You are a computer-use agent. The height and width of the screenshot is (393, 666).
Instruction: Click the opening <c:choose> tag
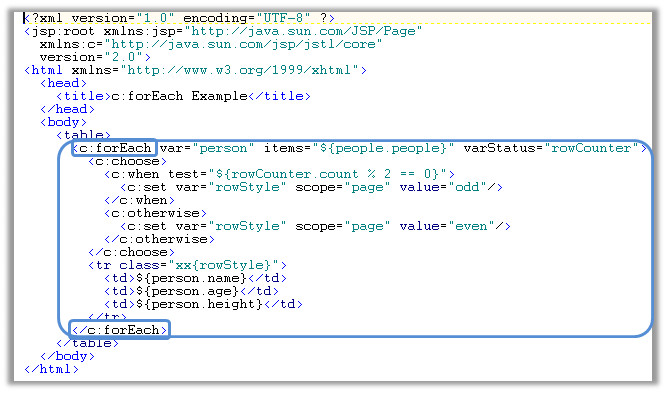127,161
